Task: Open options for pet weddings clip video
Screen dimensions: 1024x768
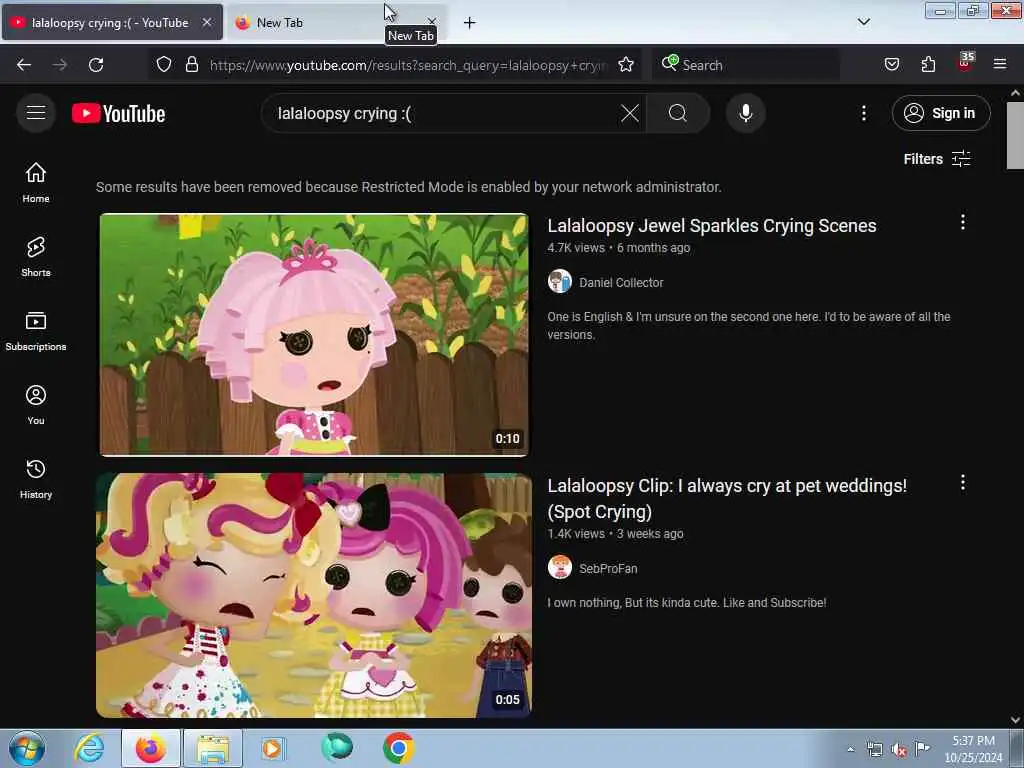Action: click(x=962, y=483)
